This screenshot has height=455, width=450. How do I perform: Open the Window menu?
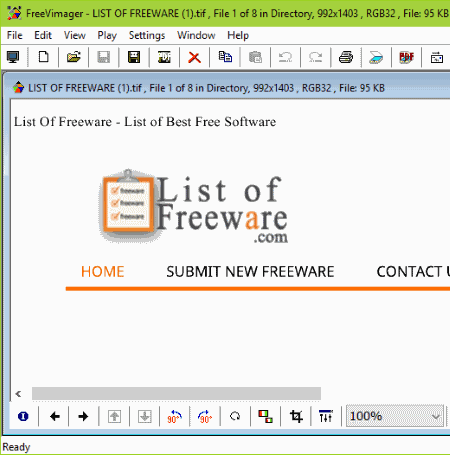pyautogui.click(x=196, y=35)
